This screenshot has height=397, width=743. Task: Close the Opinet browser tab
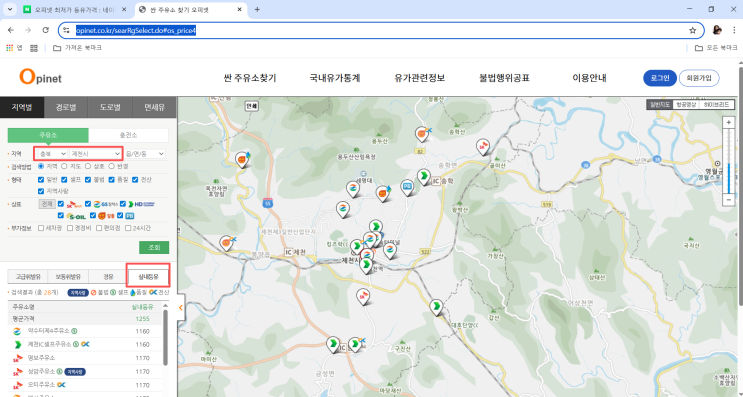240,9
